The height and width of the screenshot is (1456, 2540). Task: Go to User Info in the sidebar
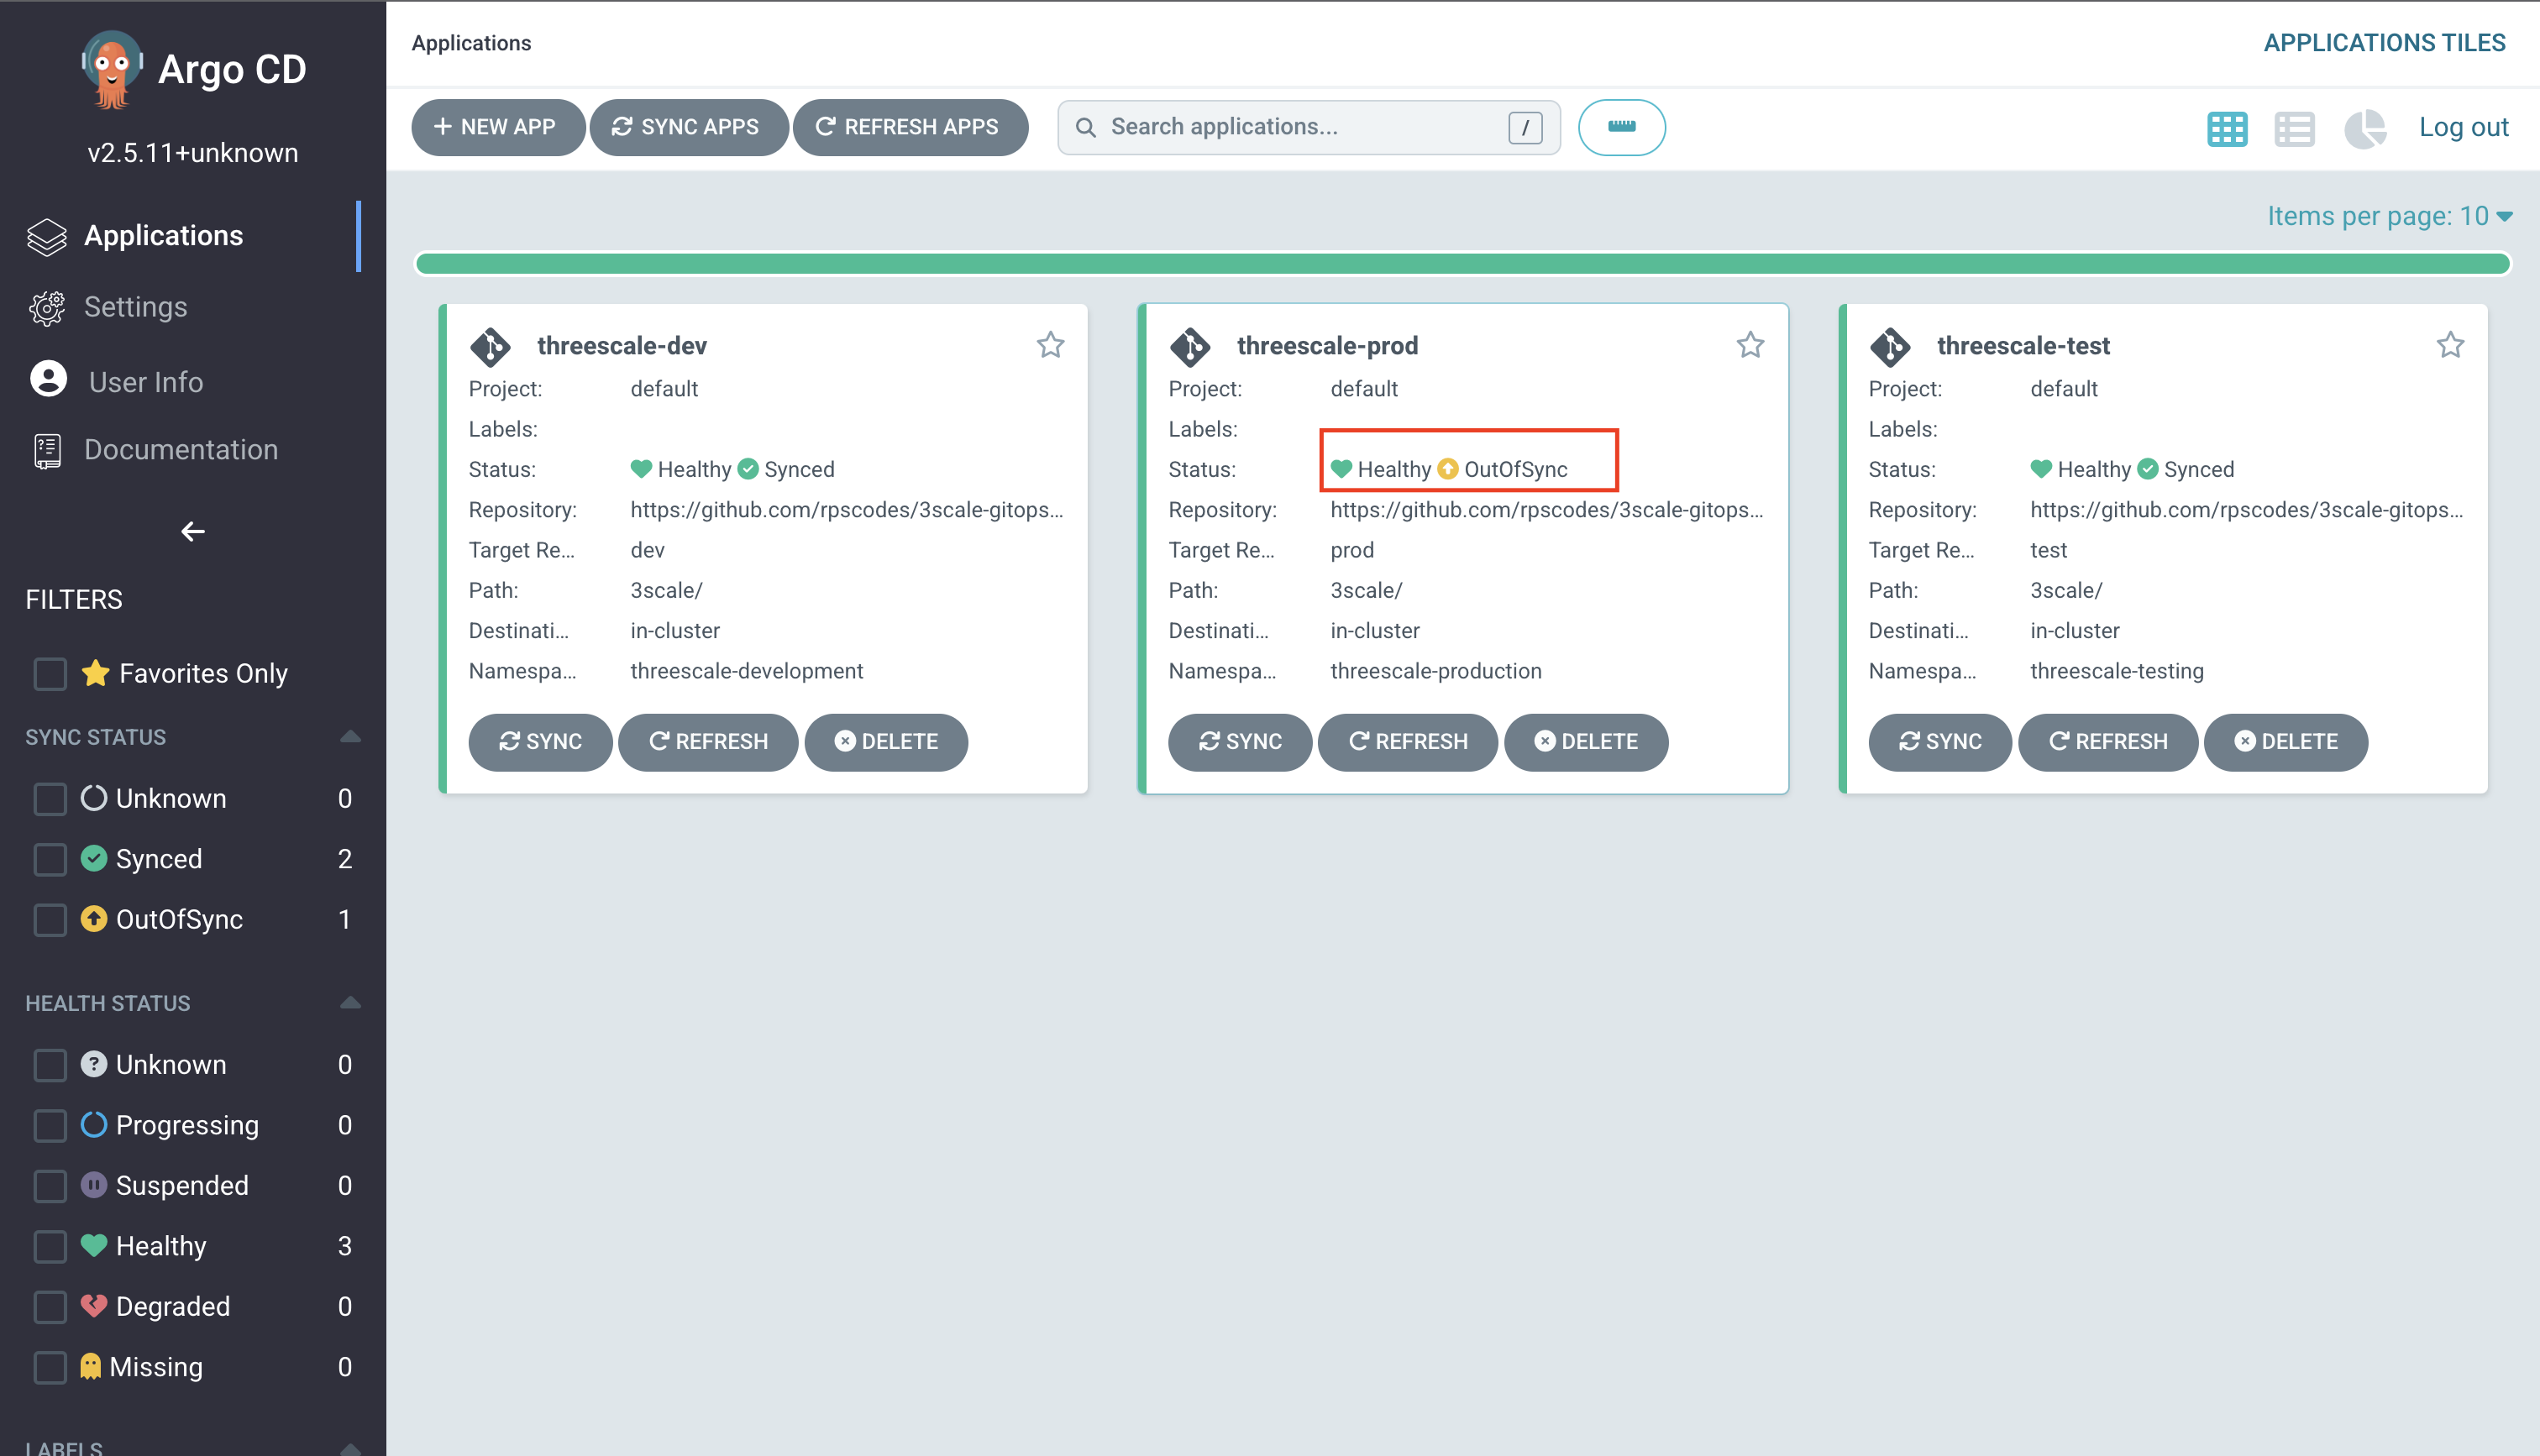[145, 382]
